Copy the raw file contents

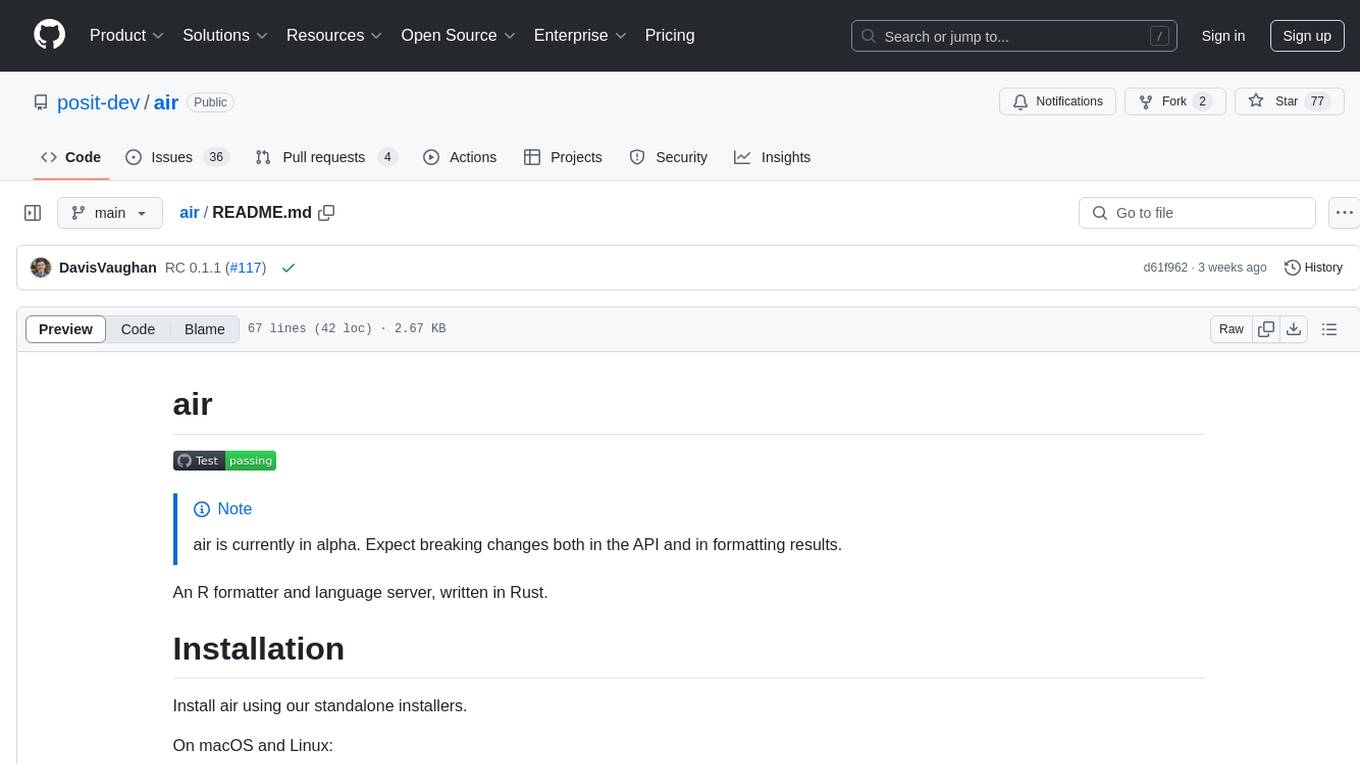pos(1267,329)
